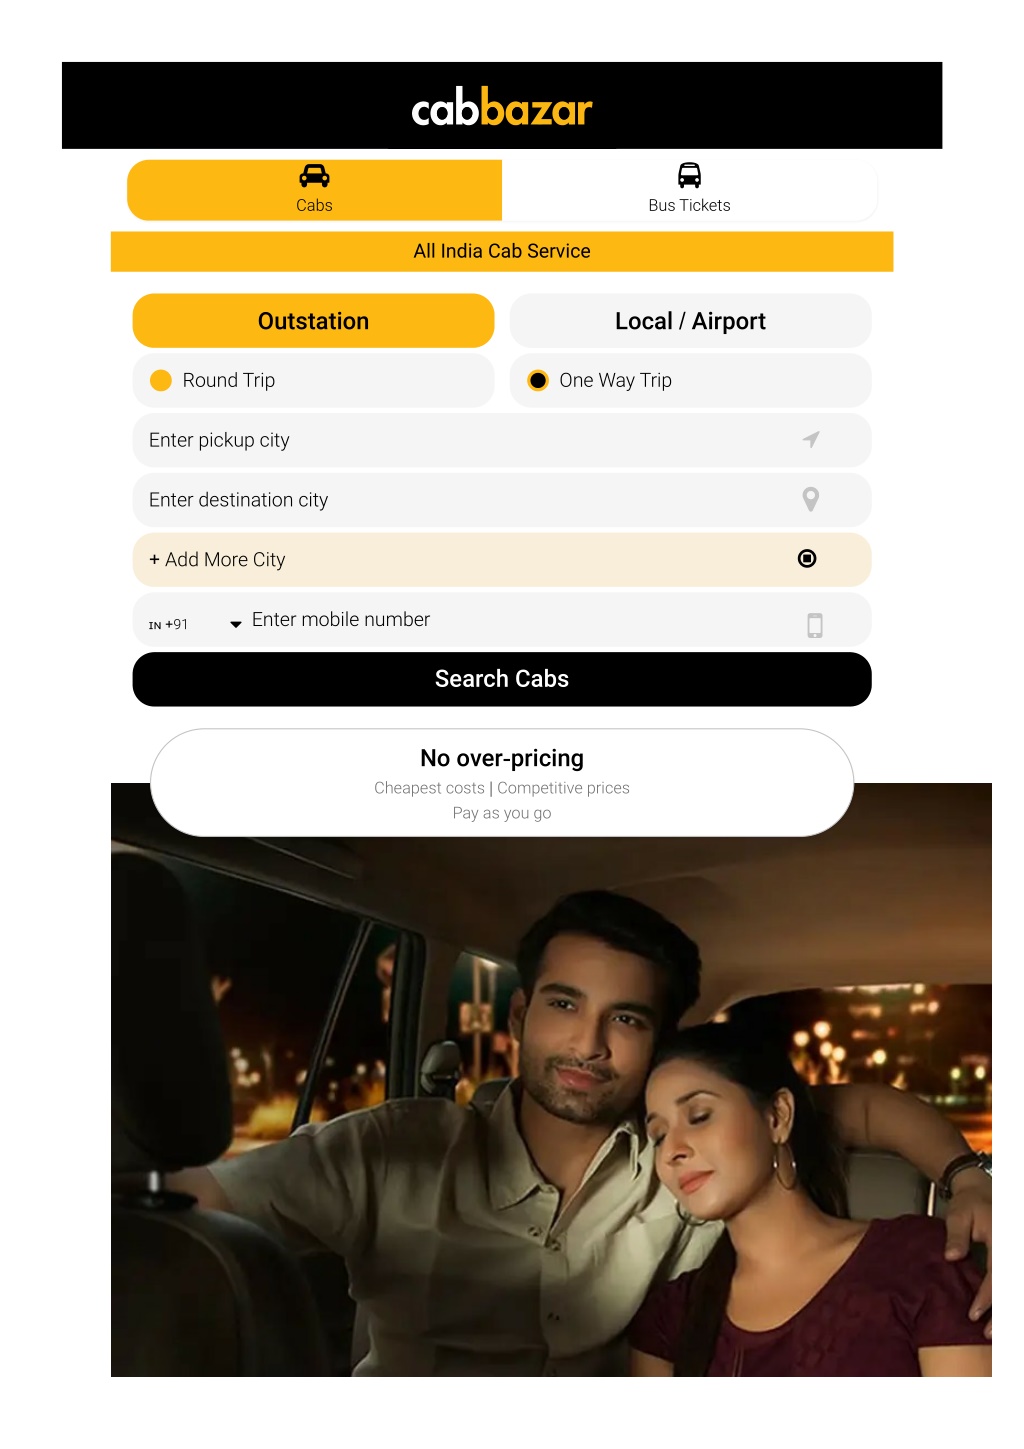The height and width of the screenshot is (1449, 1024).
Task: Open the IN +91 country code dropdown
Action: [x=195, y=624]
